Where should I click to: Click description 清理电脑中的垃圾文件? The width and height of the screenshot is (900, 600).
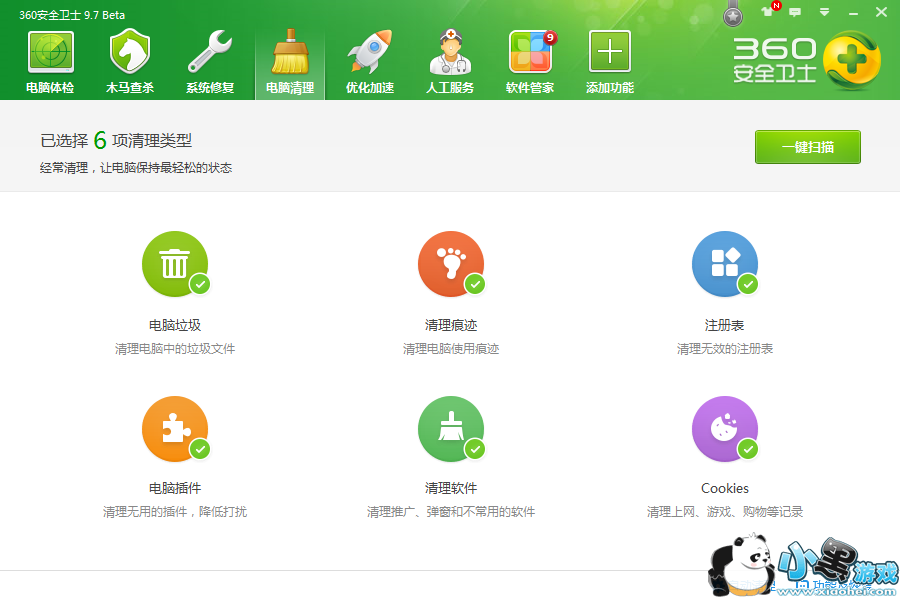pyautogui.click(x=175, y=349)
